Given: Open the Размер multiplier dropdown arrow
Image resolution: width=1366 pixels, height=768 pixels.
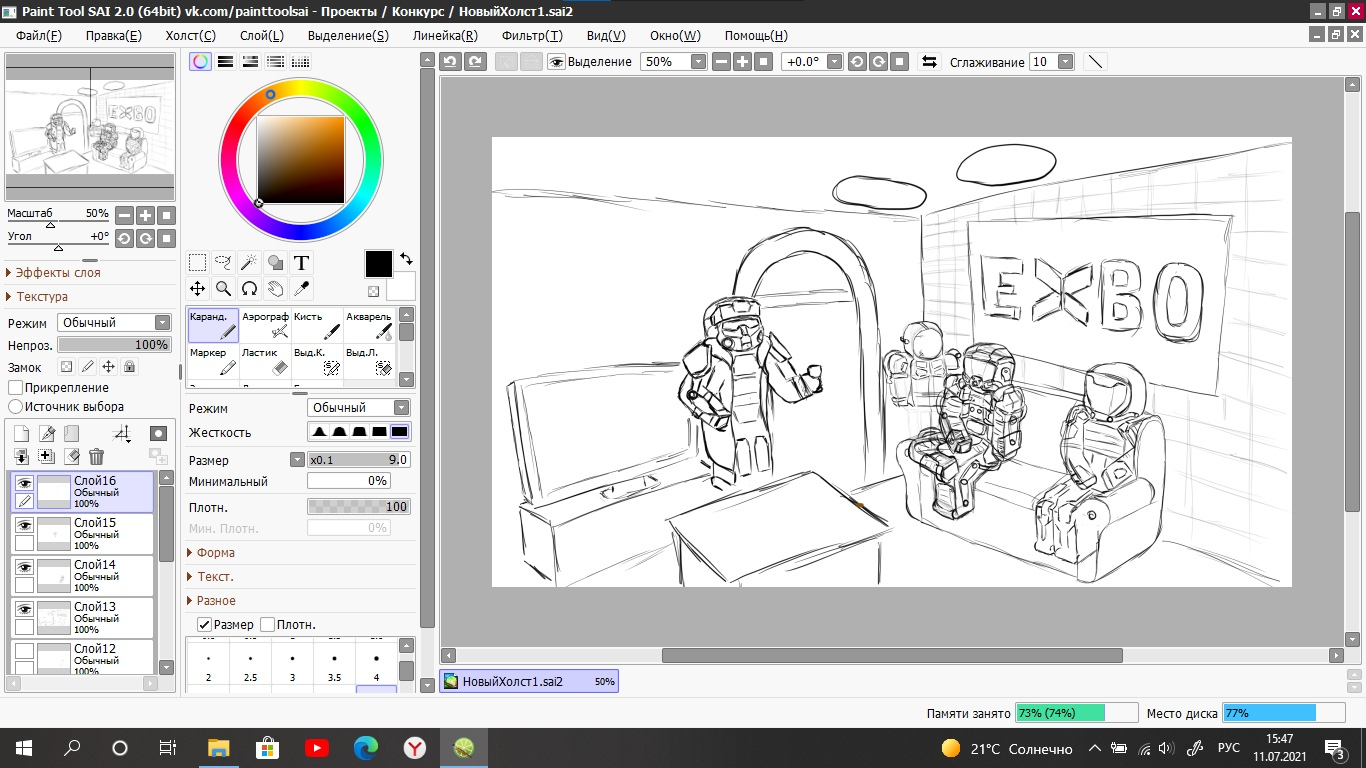Looking at the screenshot, I should pos(297,460).
